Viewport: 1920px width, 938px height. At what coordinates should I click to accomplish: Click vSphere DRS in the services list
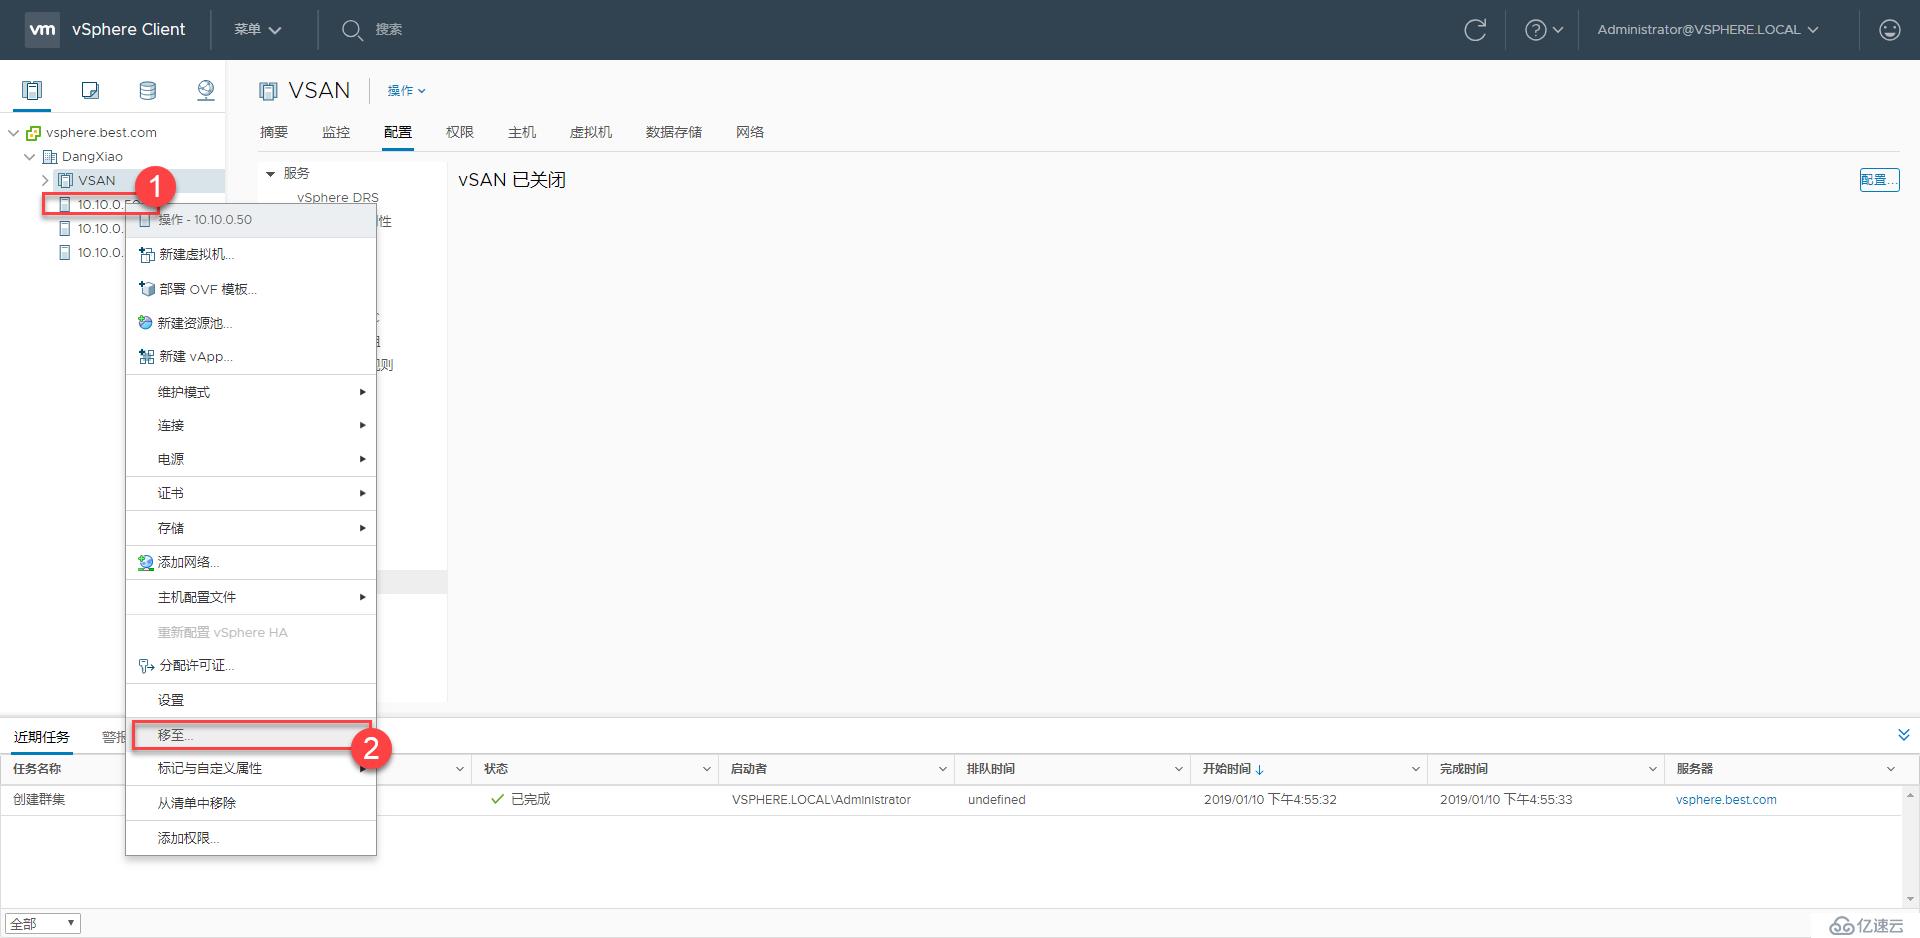coord(338,197)
